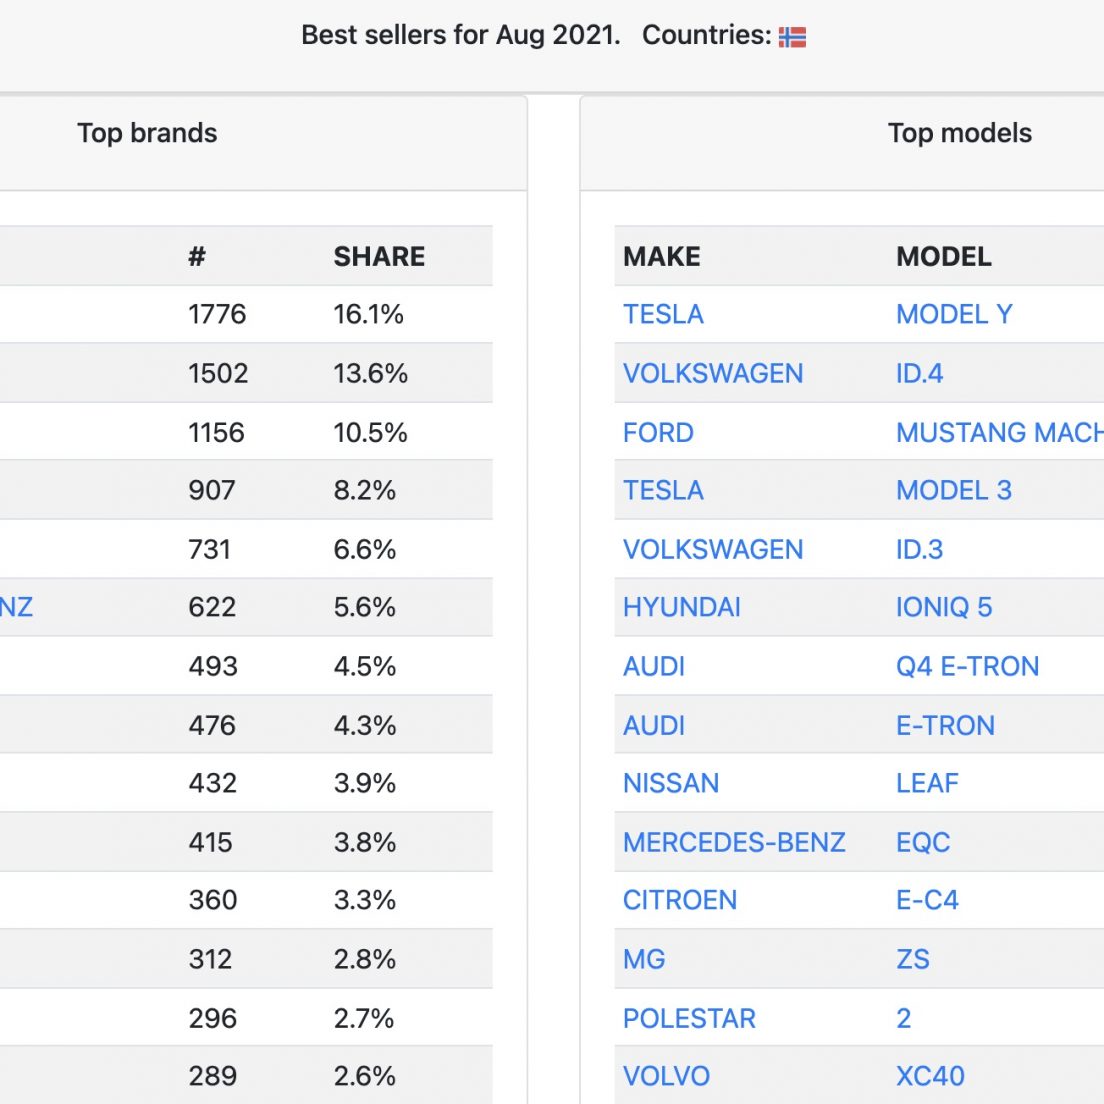This screenshot has height=1104, width=1104.
Task: Select the 13.6% share cell
Action: pyautogui.click(x=370, y=373)
